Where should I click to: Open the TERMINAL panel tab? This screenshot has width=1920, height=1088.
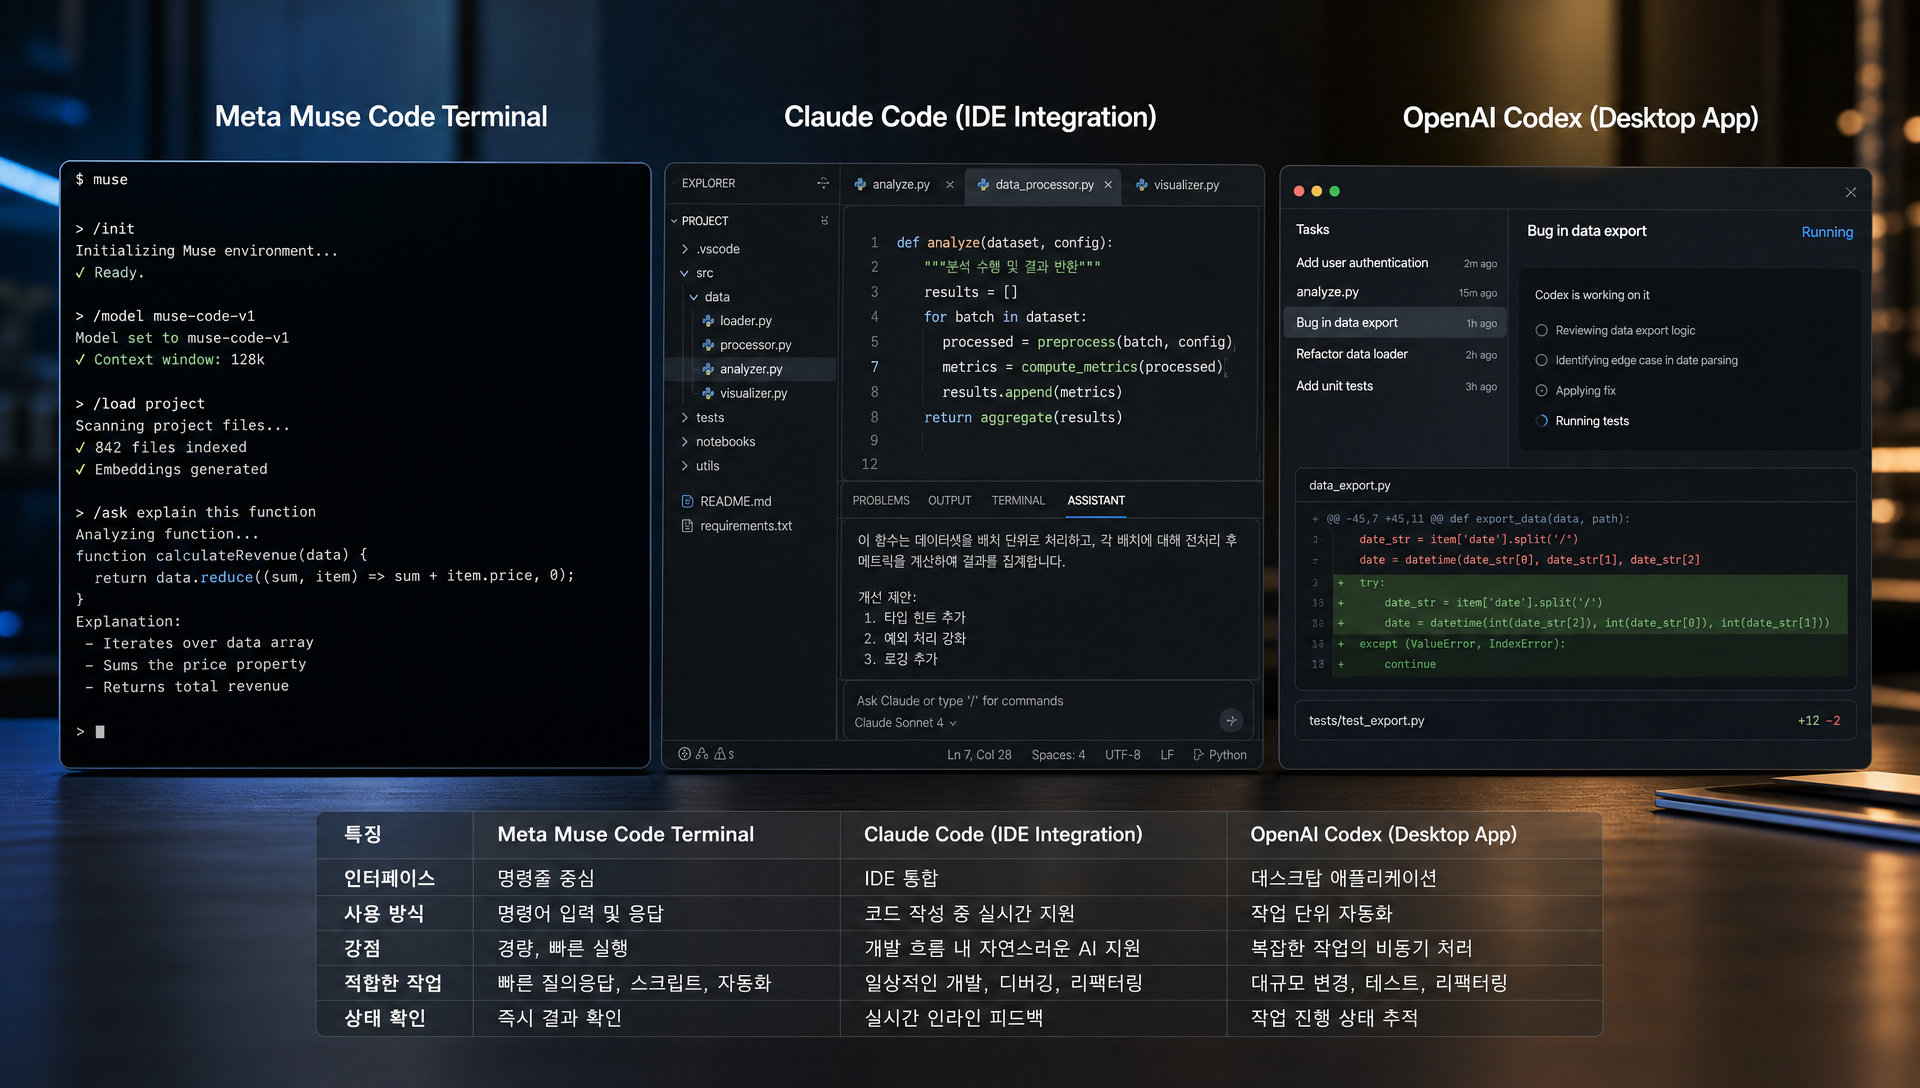click(x=1018, y=500)
